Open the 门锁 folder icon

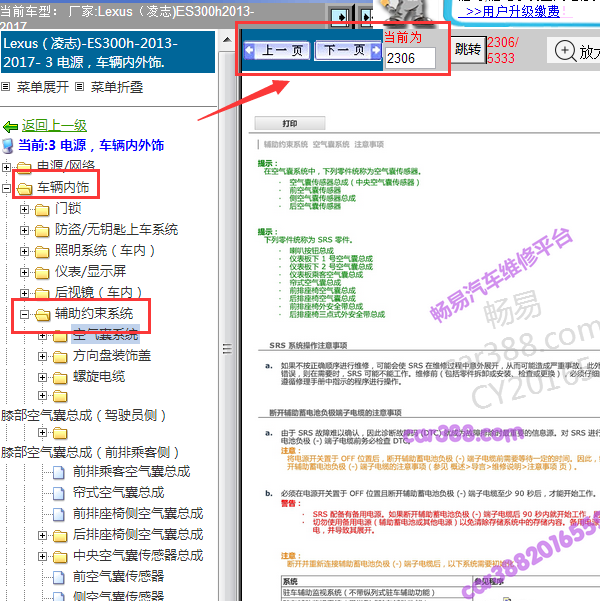coord(42,210)
